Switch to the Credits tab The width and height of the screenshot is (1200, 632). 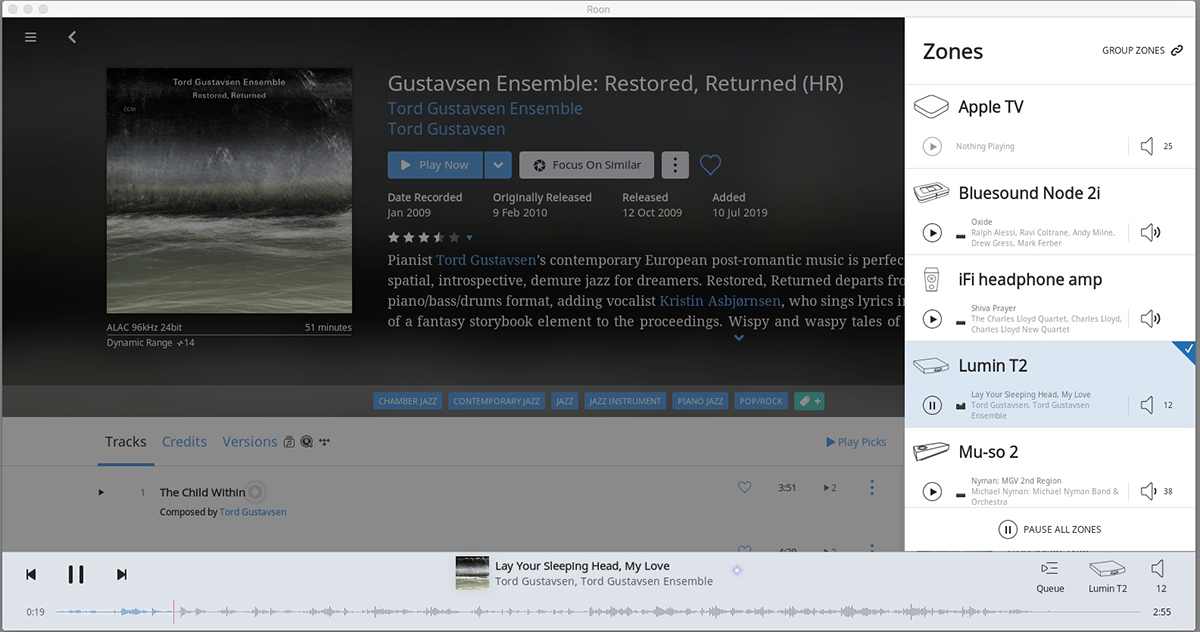[184, 442]
